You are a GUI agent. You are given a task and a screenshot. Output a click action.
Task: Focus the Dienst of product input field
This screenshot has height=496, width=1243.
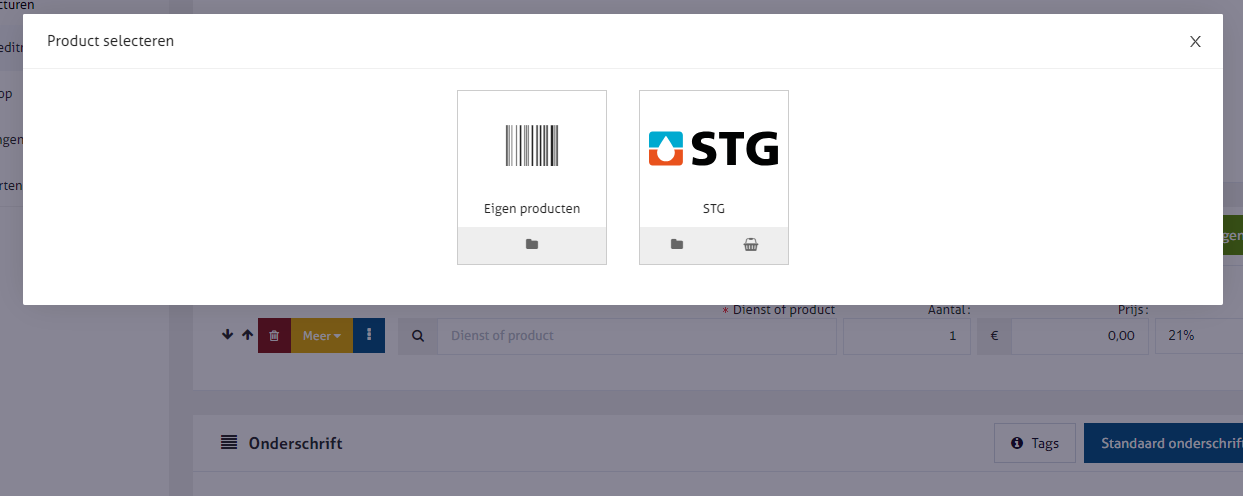click(x=637, y=336)
